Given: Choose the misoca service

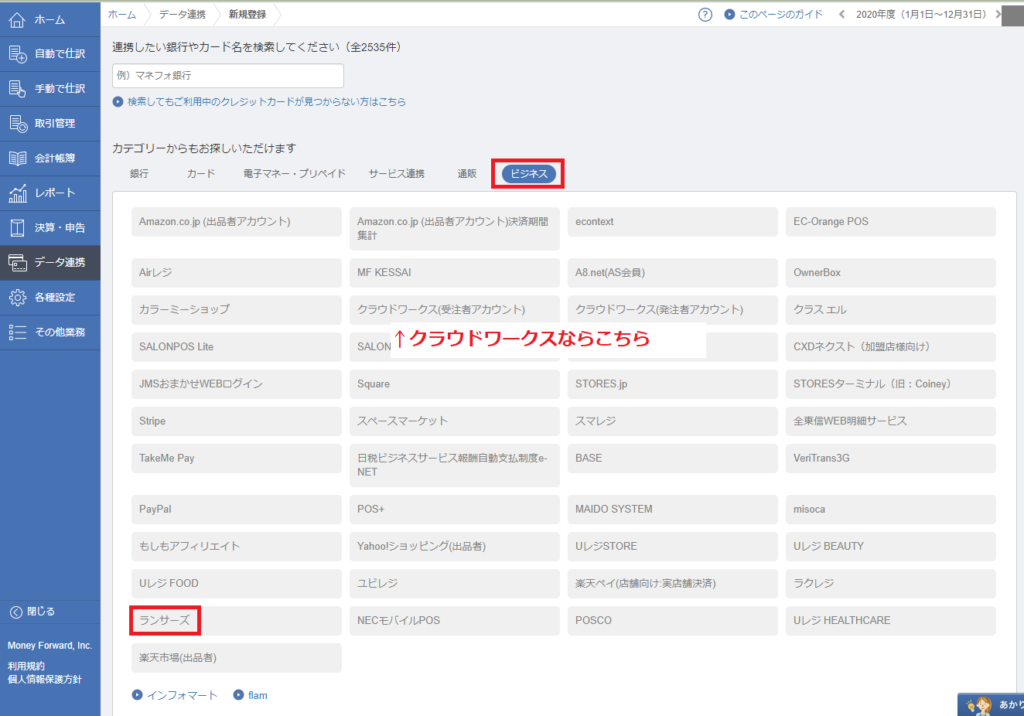Looking at the screenshot, I should (x=891, y=510).
